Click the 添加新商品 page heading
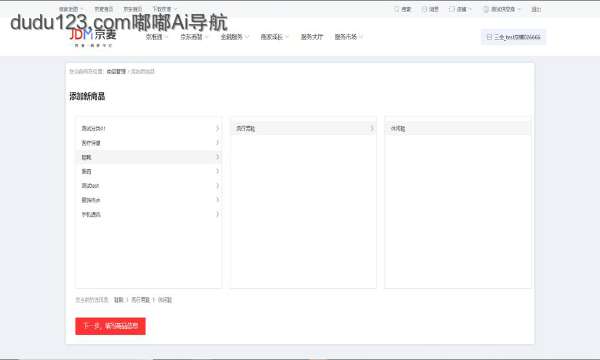Screen dimensions: 600x360 click(x=87, y=96)
